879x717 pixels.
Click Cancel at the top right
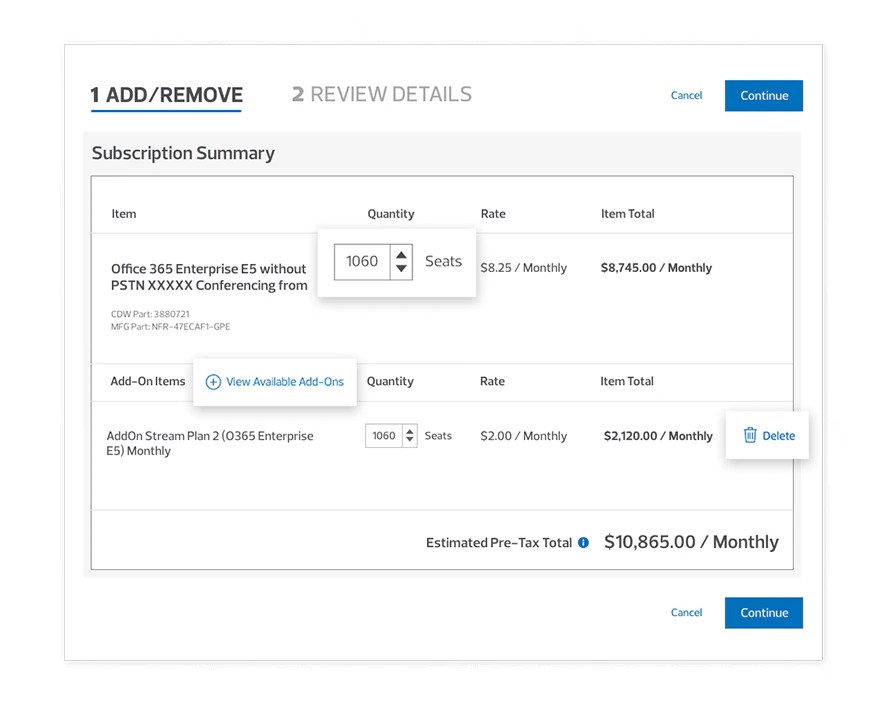pyautogui.click(x=686, y=95)
